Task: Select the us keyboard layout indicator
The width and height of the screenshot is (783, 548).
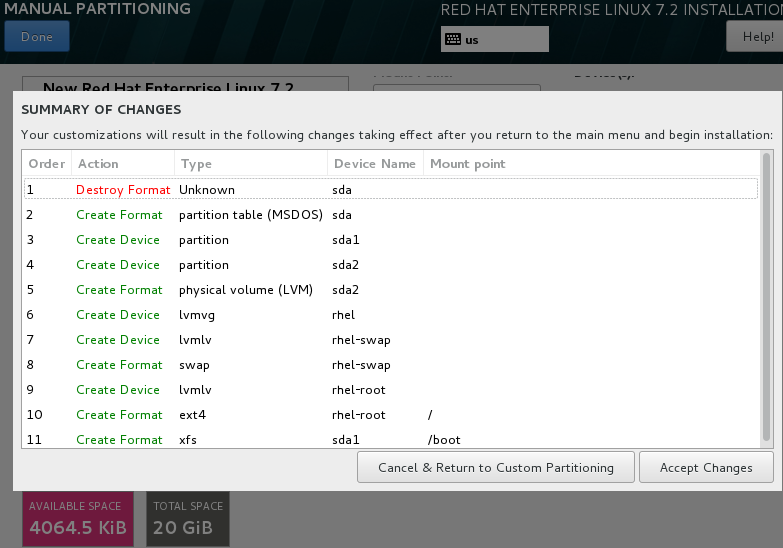Action: click(x=494, y=39)
